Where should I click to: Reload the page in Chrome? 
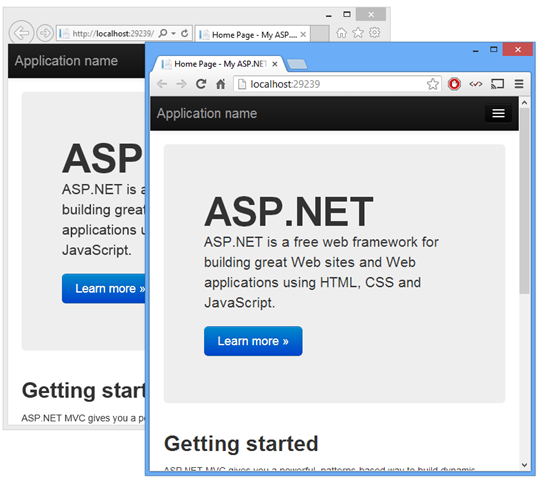click(x=201, y=84)
